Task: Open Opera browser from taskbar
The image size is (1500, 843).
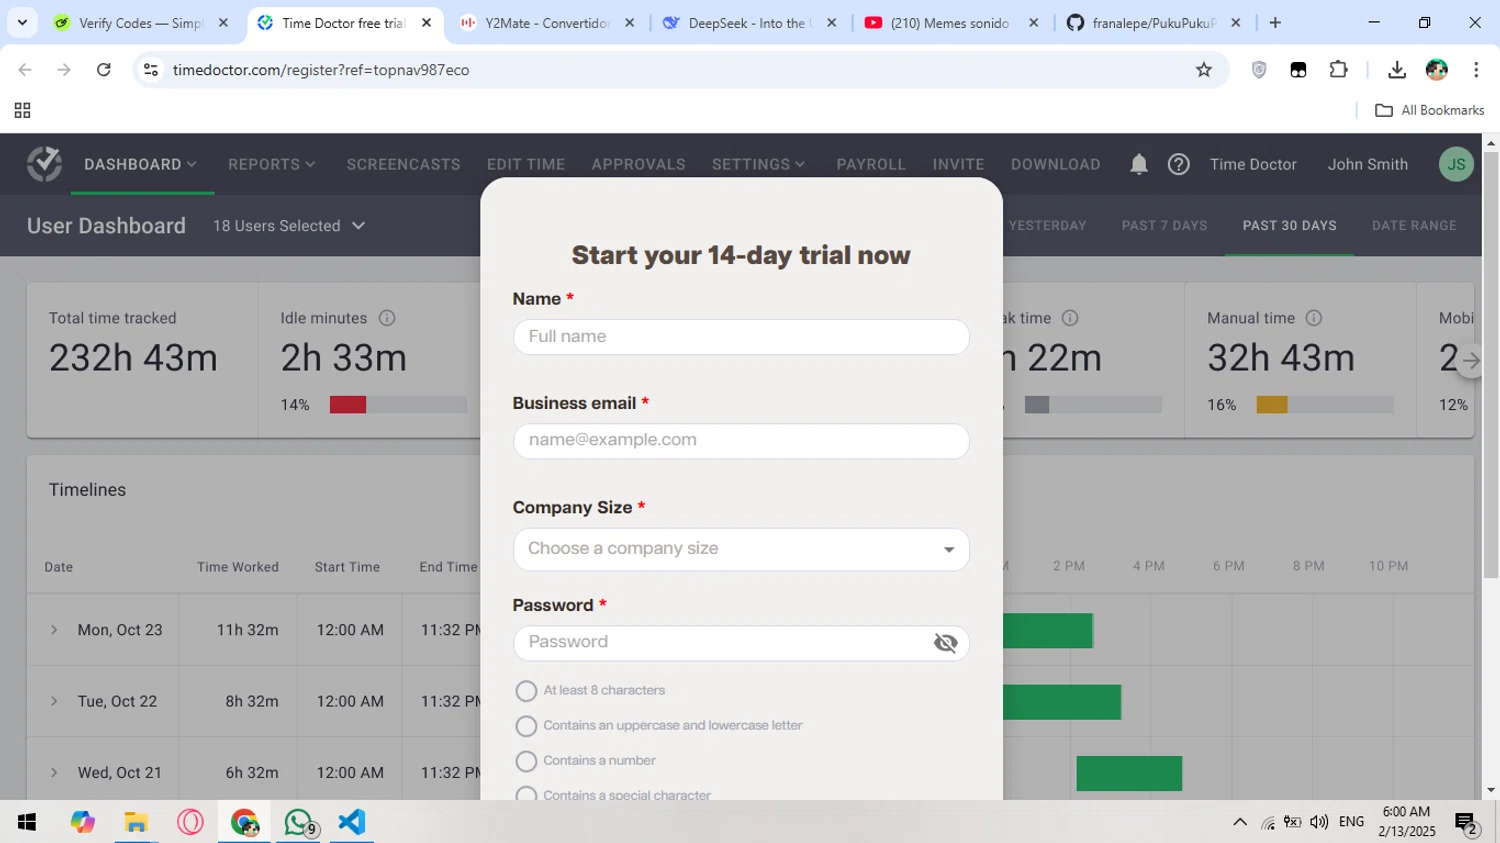Action: tap(190, 822)
